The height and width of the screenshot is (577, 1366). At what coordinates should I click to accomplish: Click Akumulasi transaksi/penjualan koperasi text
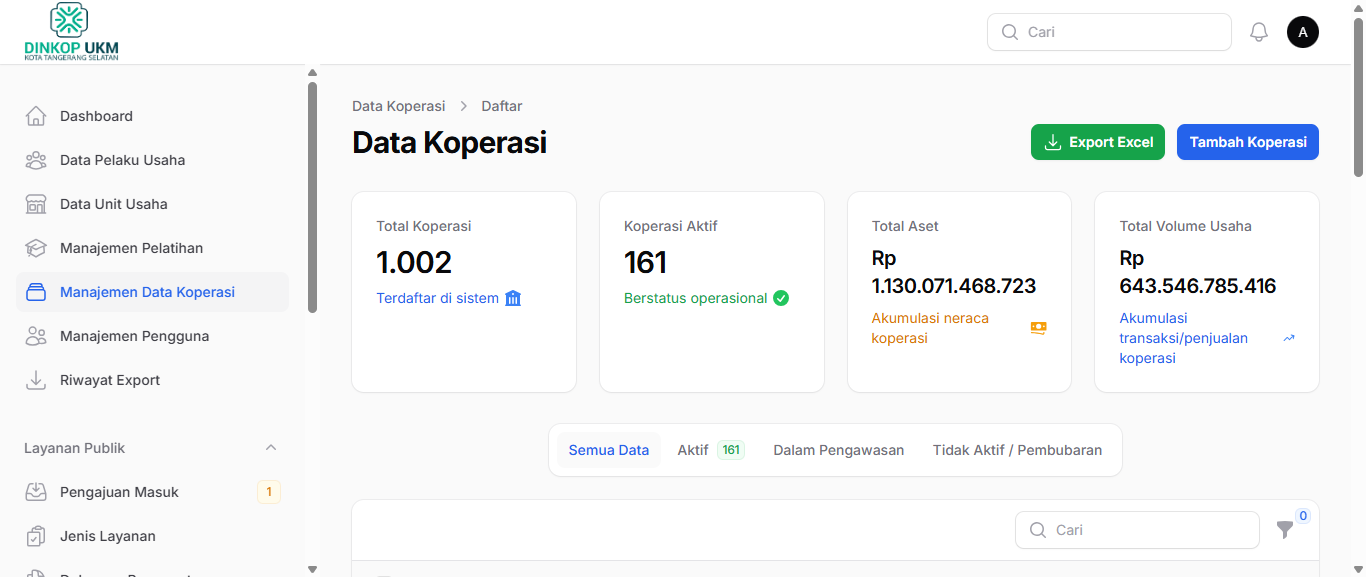pyautogui.click(x=1184, y=338)
